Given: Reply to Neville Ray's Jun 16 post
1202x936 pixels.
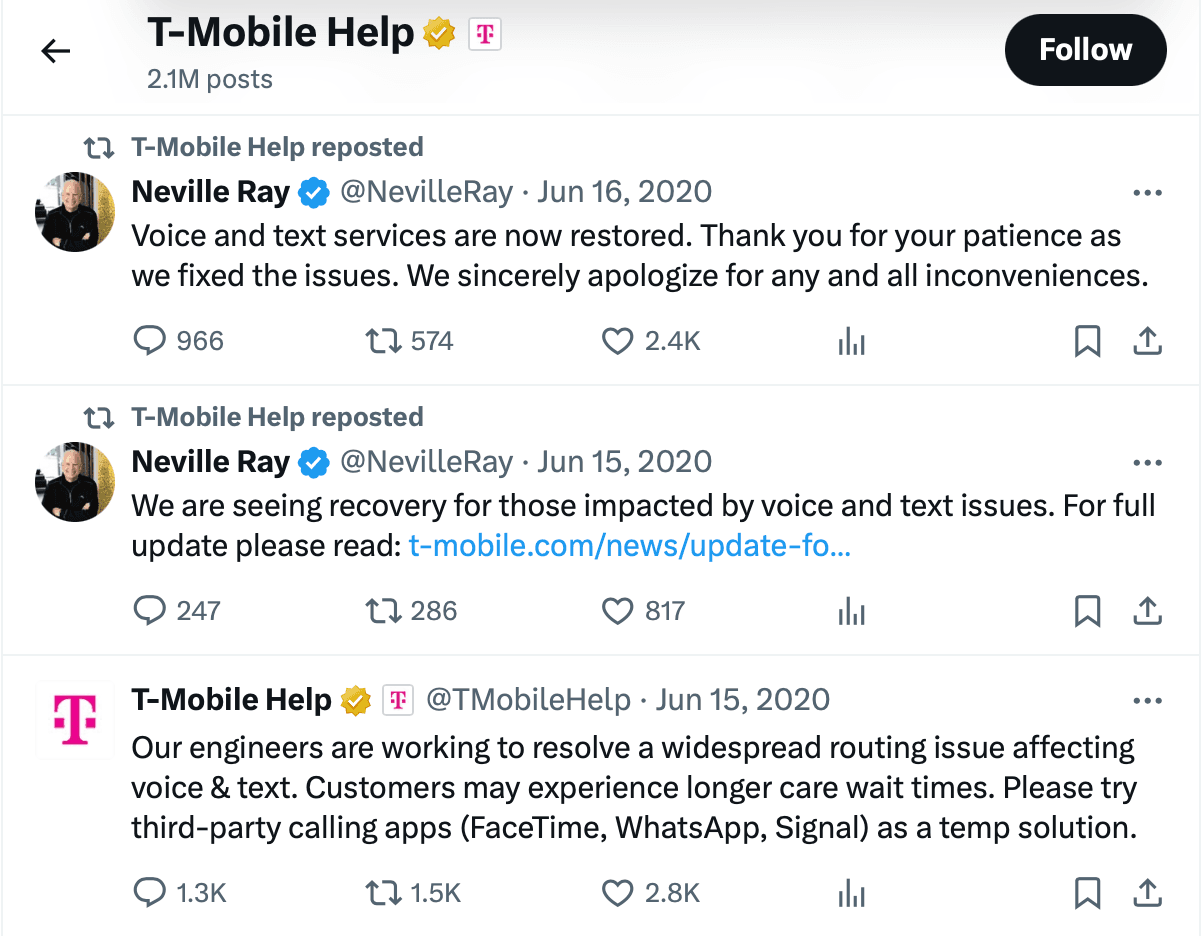Looking at the screenshot, I should click(150, 341).
